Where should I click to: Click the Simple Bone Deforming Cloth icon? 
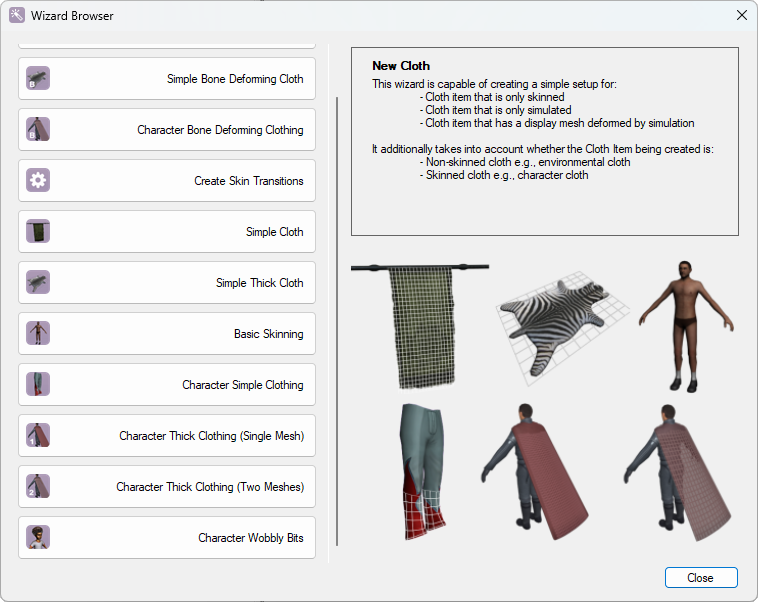click(38, 78)
